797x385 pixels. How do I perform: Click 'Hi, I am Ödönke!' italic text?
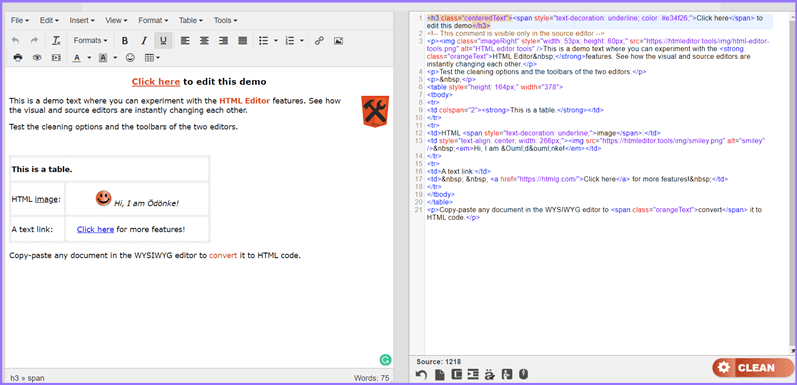[x=146, y=203]
